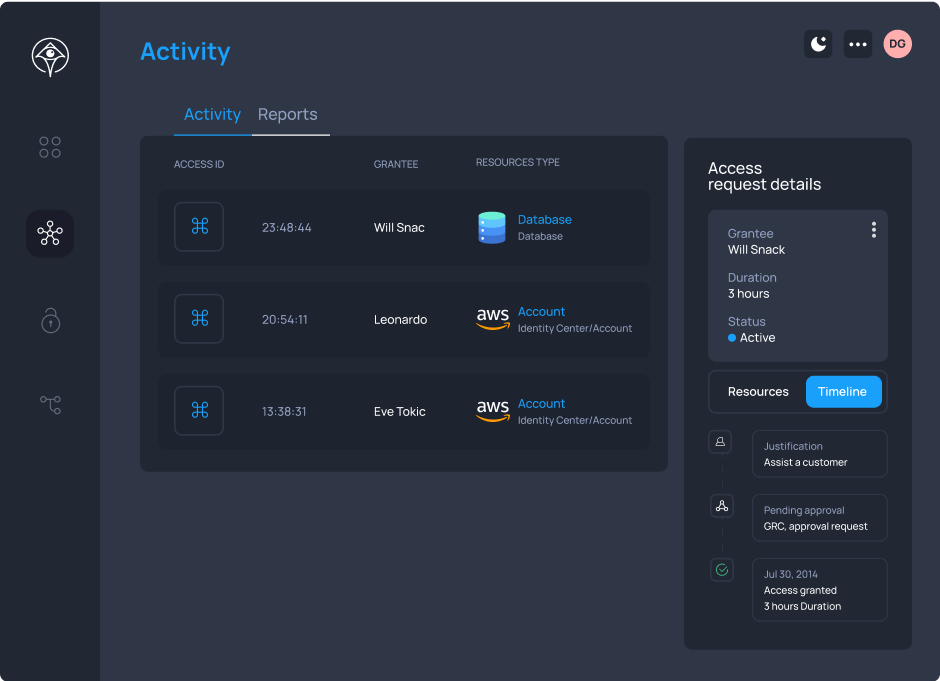940x681 pixels.
Task: Click the eye logo in the sidebar
Action: (49, 57)
